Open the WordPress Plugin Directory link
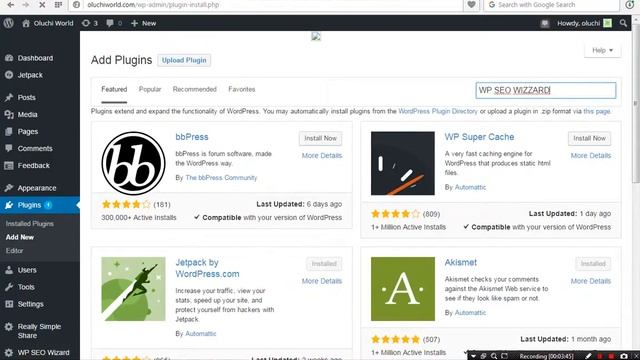Screen dimensions: 640x360 438,111
